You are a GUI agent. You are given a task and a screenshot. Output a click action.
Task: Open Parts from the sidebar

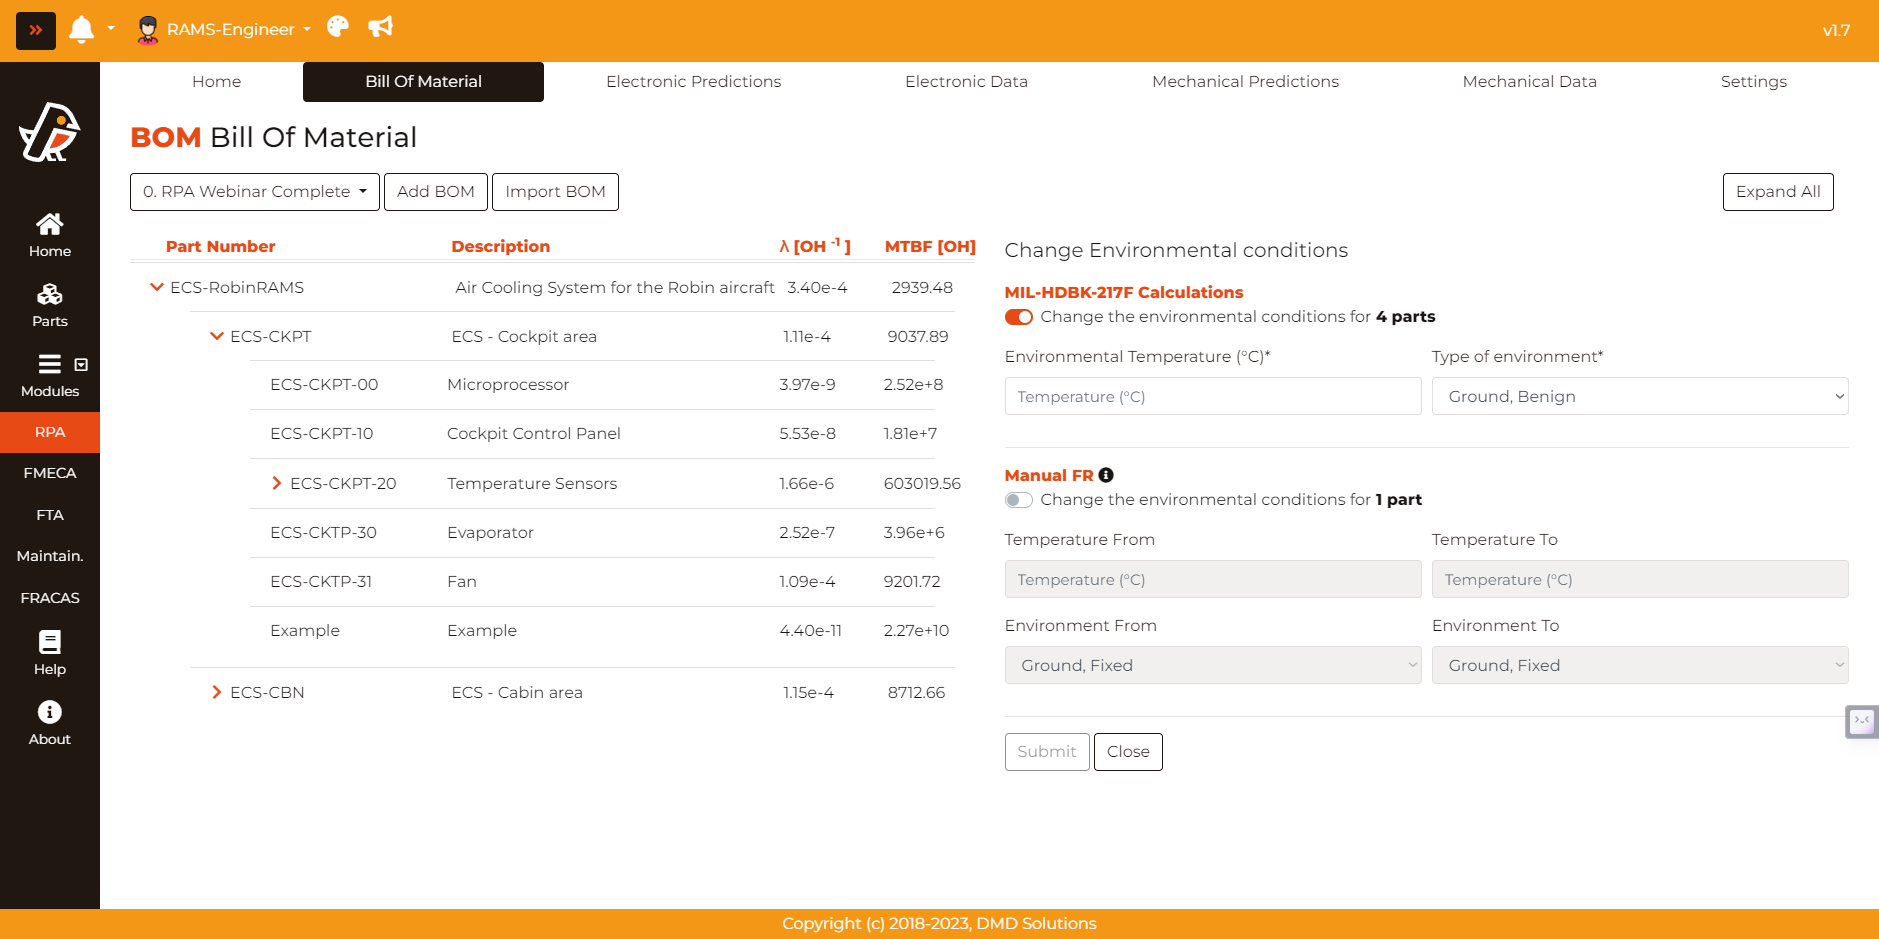50,305
